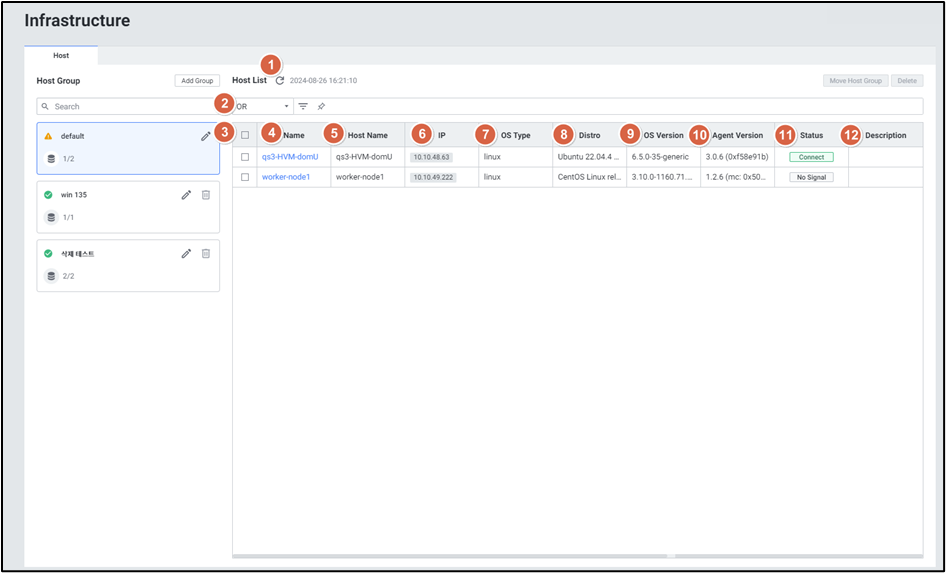The height and width of the screenshot is (573, 946).
Task: Click the horizontal scrollbar under the host table
Action: (450, 555)
